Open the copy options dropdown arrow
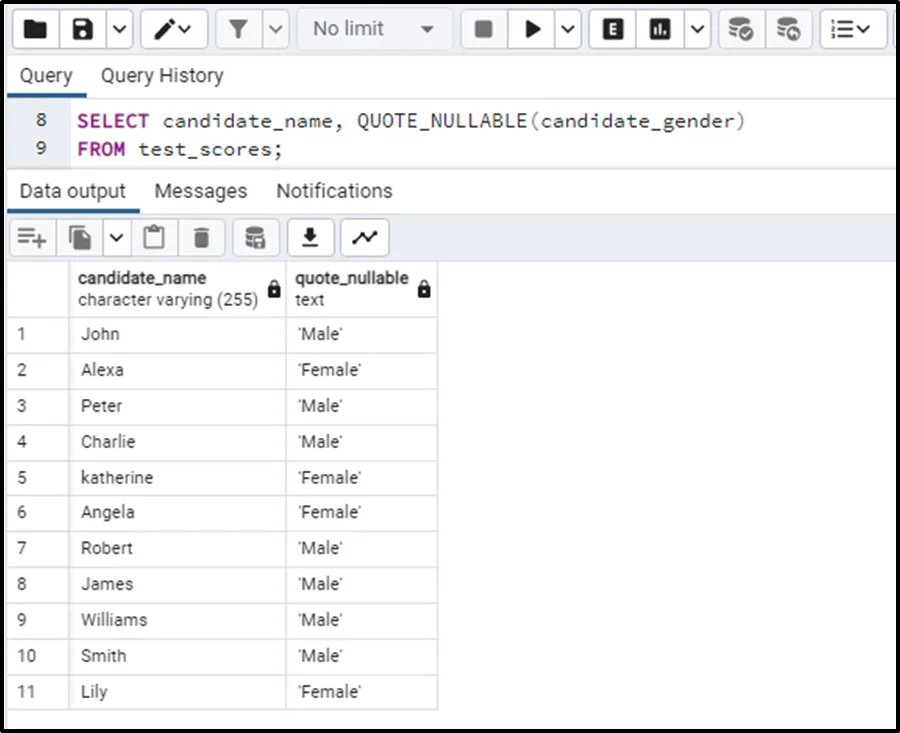 click(117, 237)
